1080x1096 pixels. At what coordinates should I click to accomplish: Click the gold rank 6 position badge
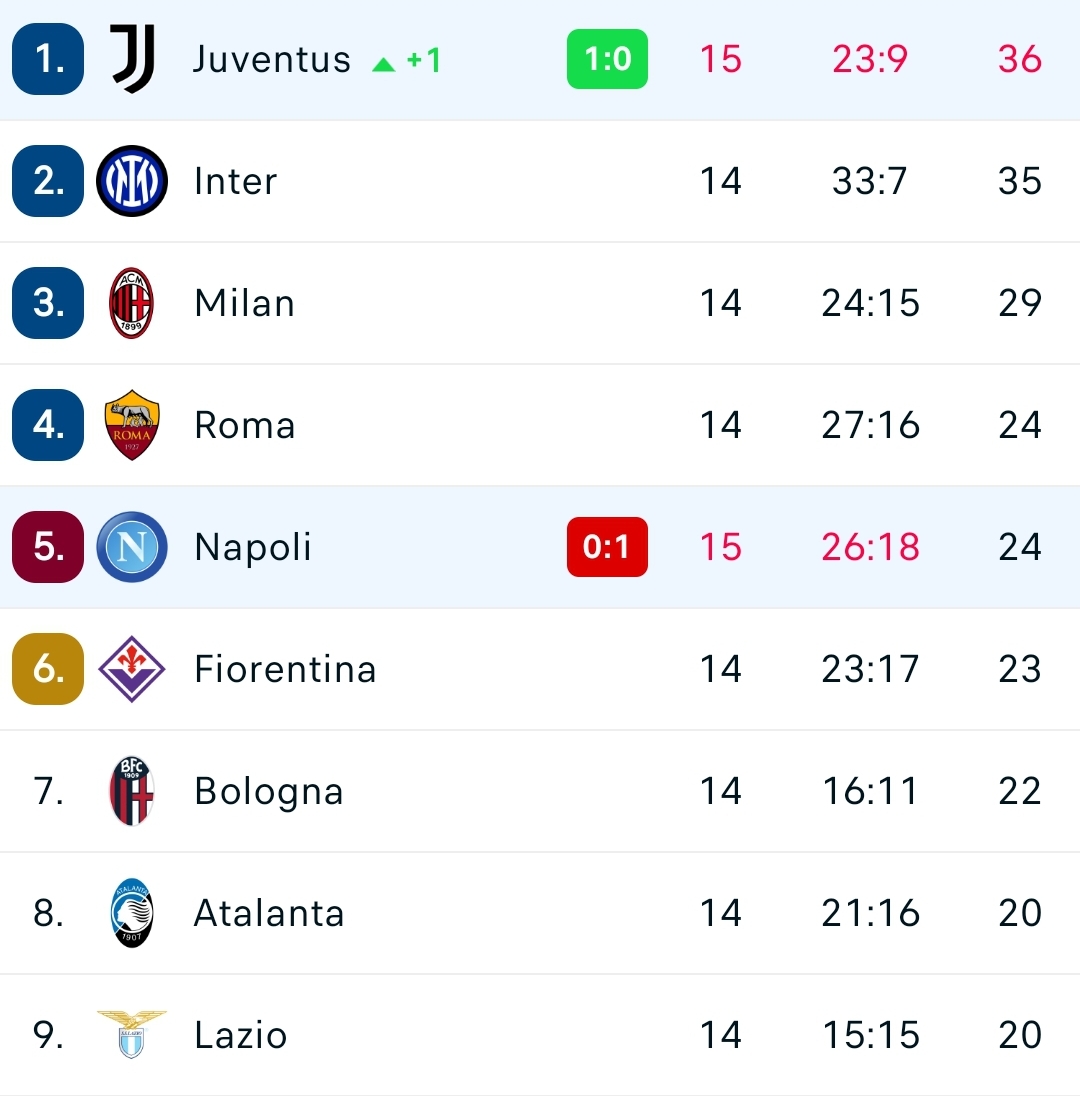(x=48, y=669)
